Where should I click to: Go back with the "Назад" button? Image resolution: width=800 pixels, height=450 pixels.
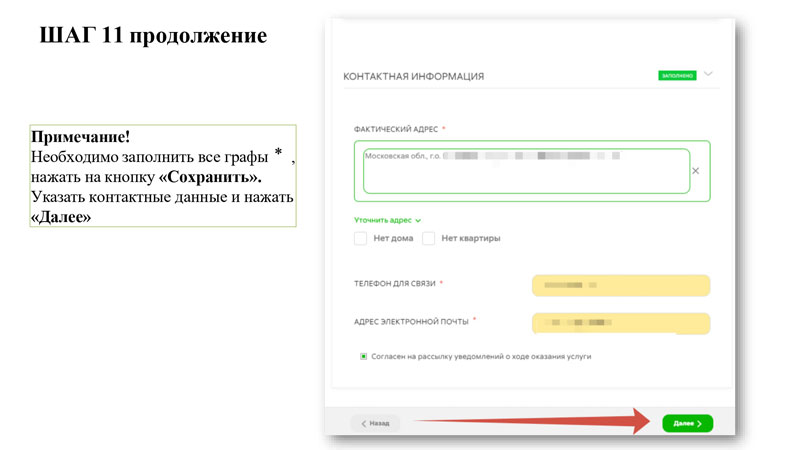click(x=375, y=423)
